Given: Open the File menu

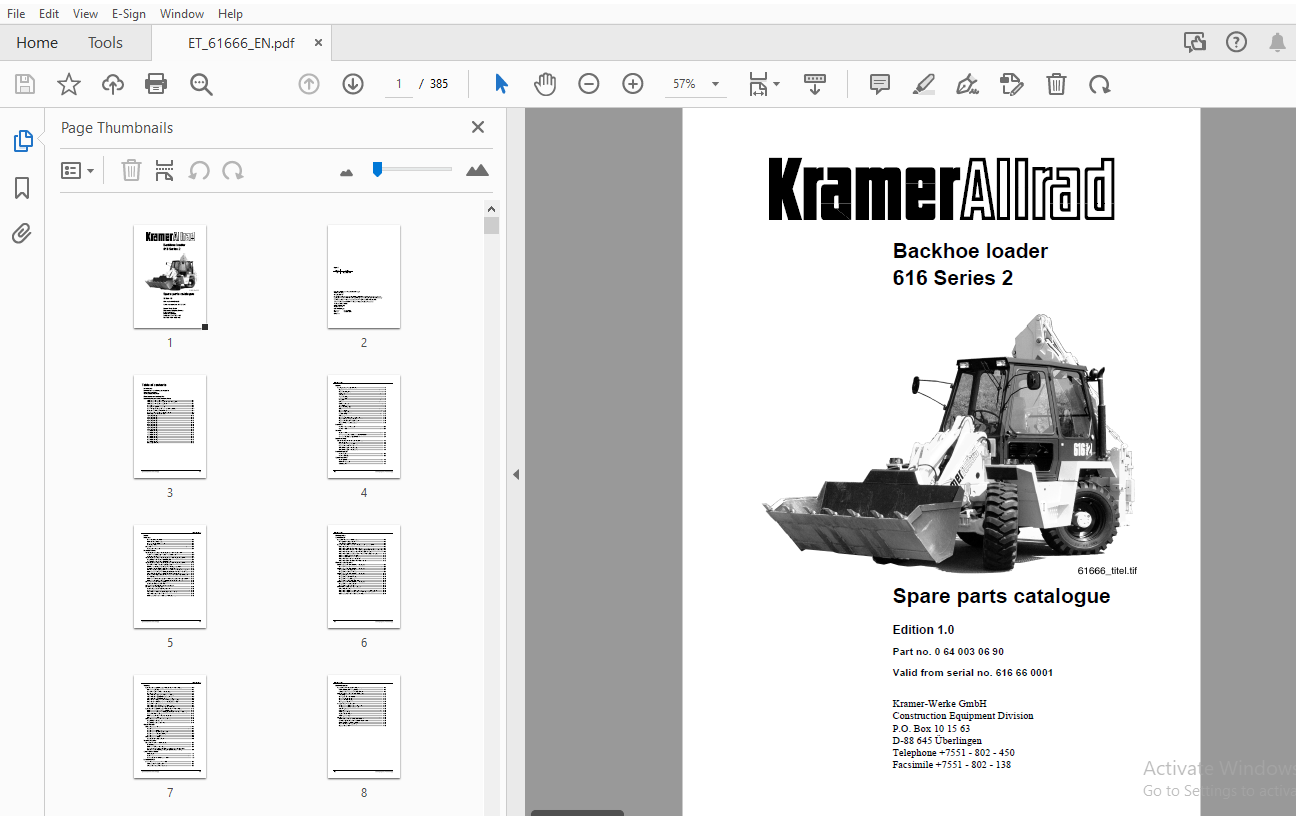Looking at the screenshot, I should [x=16, y=14].
